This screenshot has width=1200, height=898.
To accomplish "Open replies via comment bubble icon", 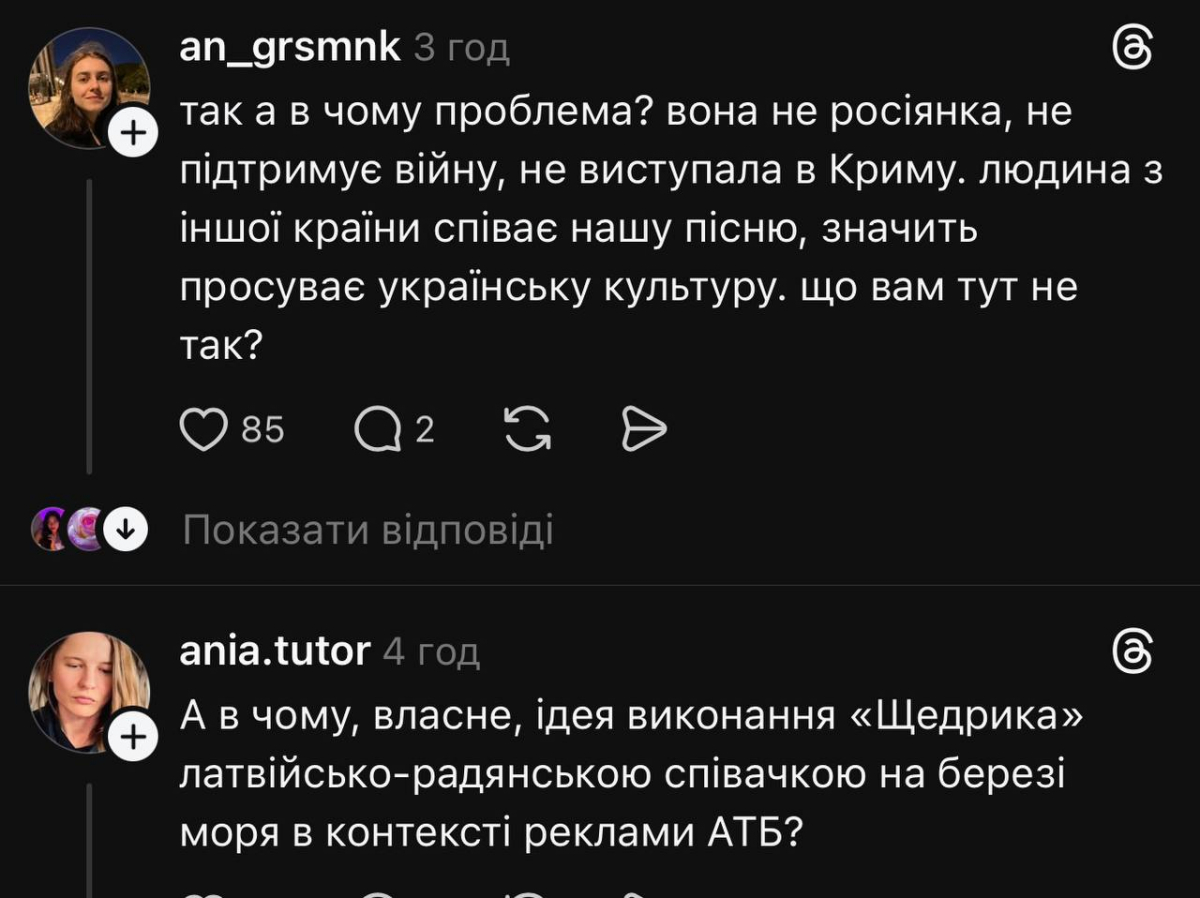I will [x=377, y=430].
